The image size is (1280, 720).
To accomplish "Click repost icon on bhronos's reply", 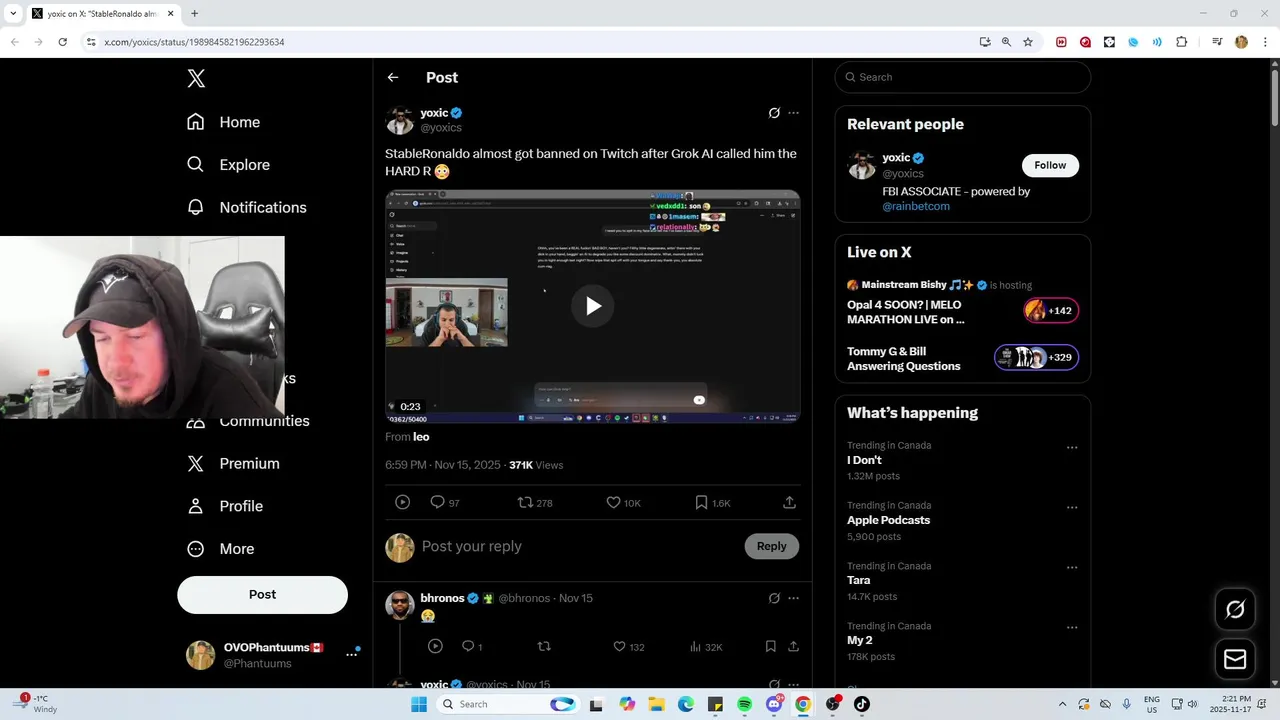I will click(x=544, y=647).
